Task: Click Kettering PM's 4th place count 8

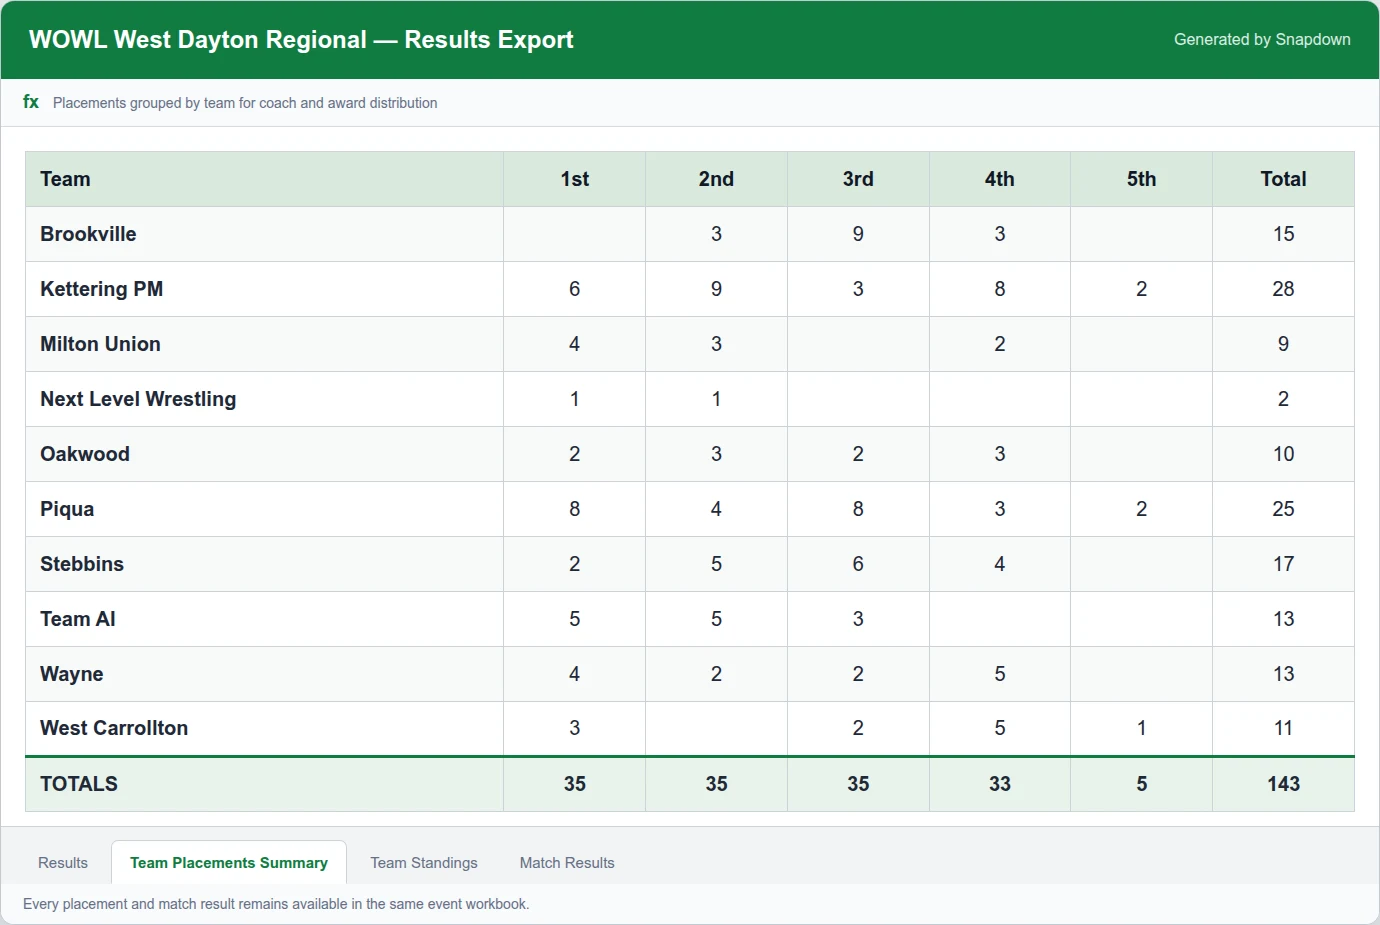Action: click(x=1000, y=289)
